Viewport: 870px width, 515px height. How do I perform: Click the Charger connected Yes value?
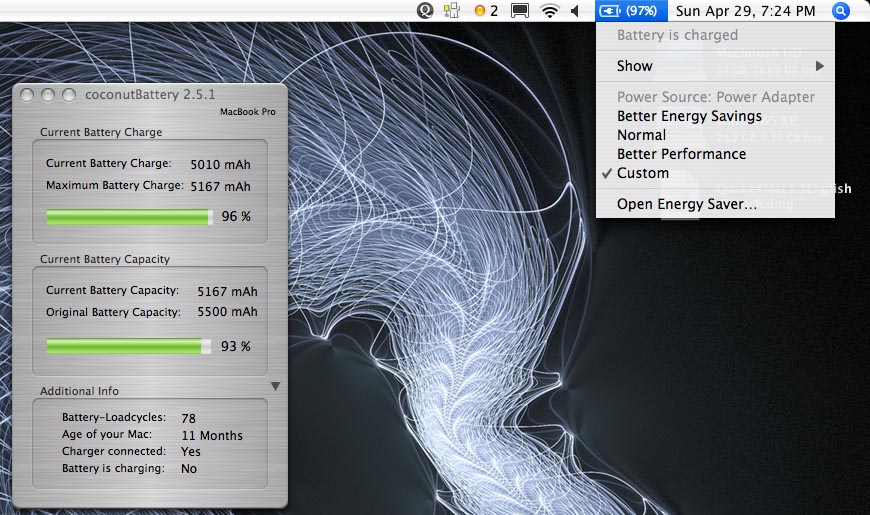pyautogui.click(x=191, y=452)
